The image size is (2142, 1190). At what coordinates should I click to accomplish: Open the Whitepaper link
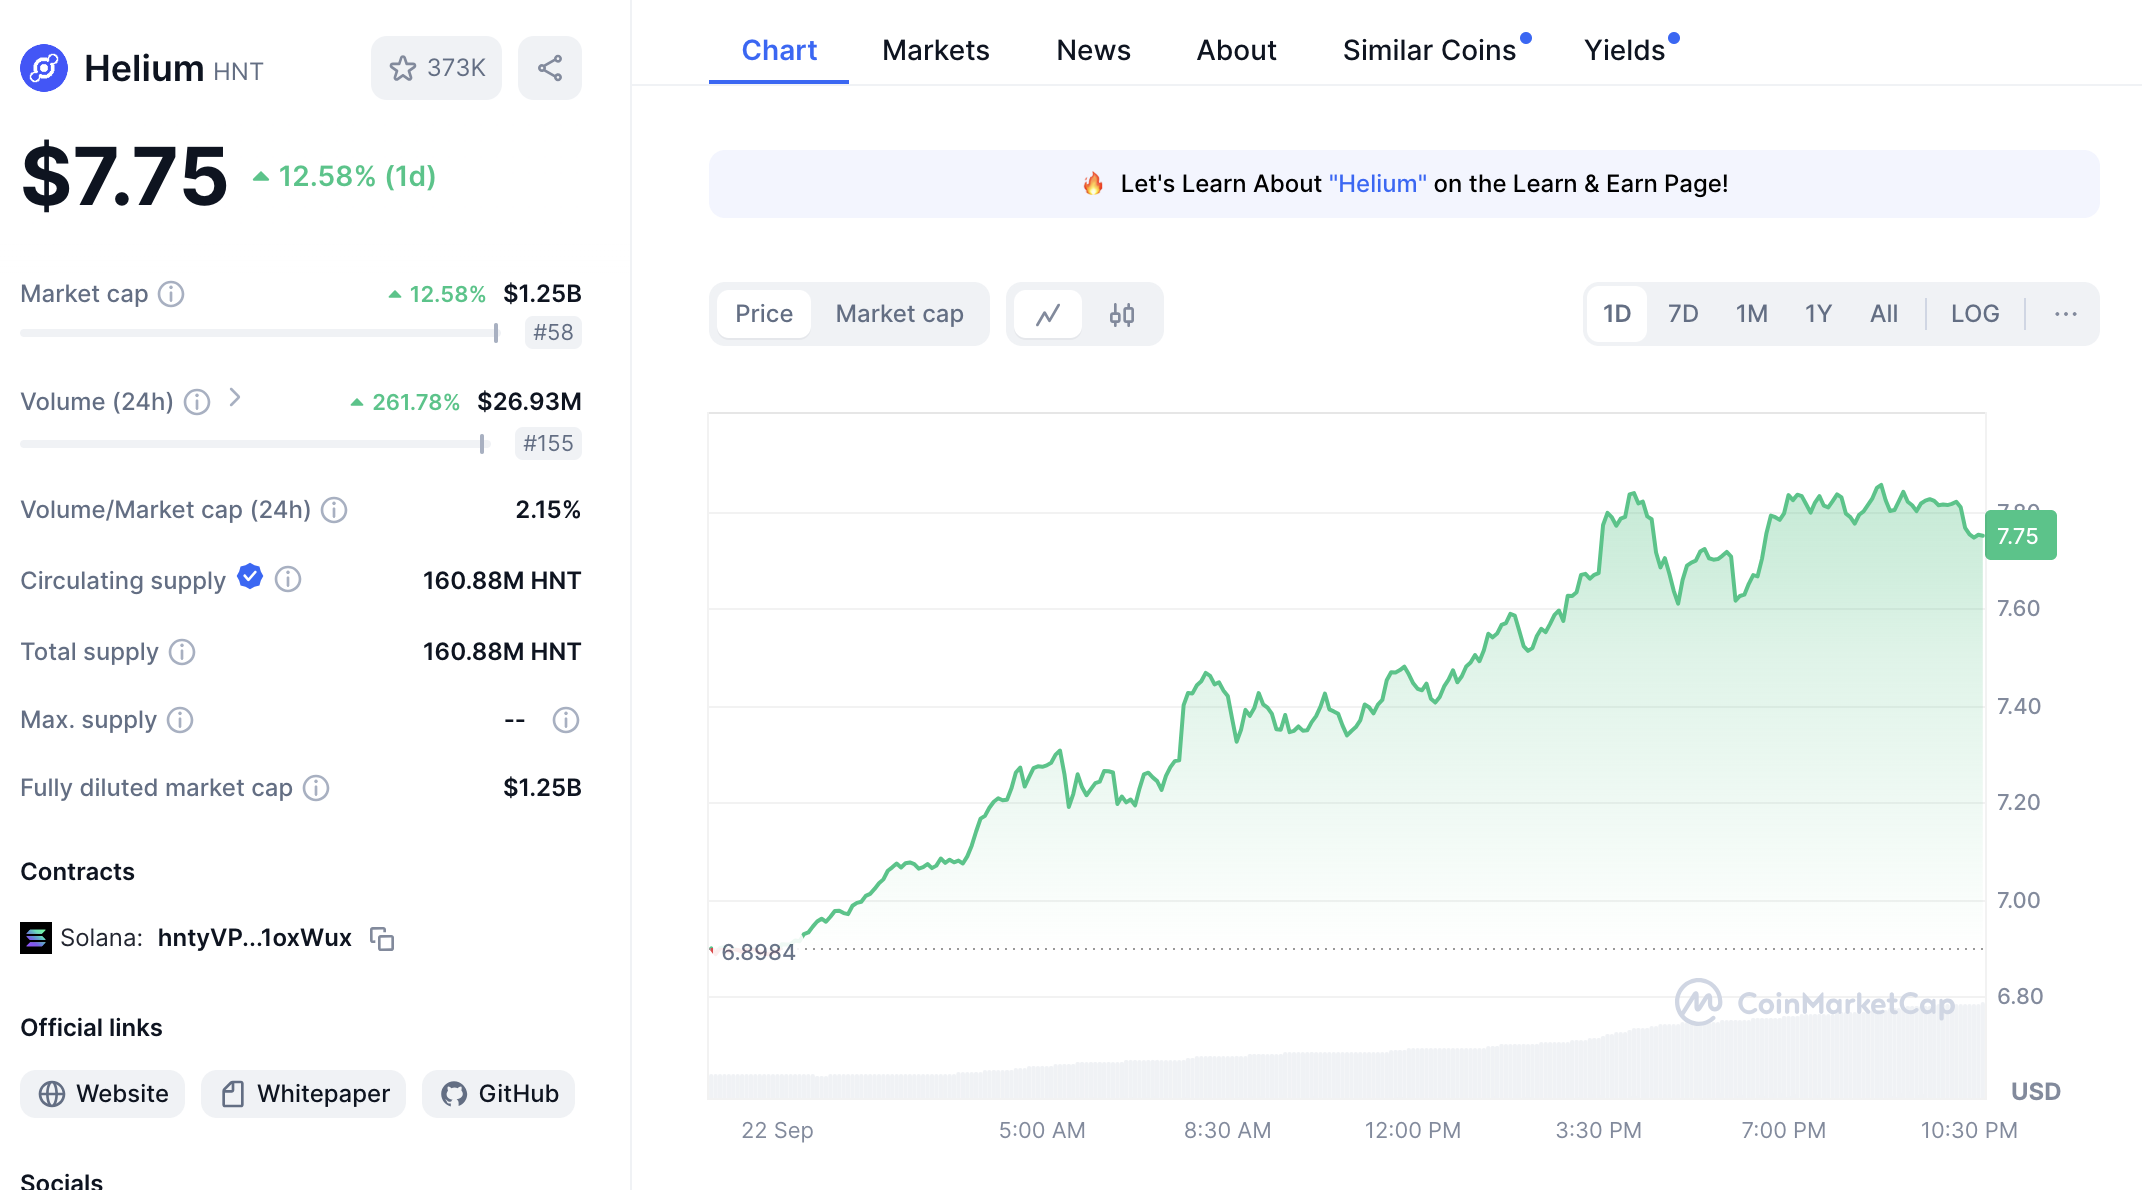click(304, 1094)
